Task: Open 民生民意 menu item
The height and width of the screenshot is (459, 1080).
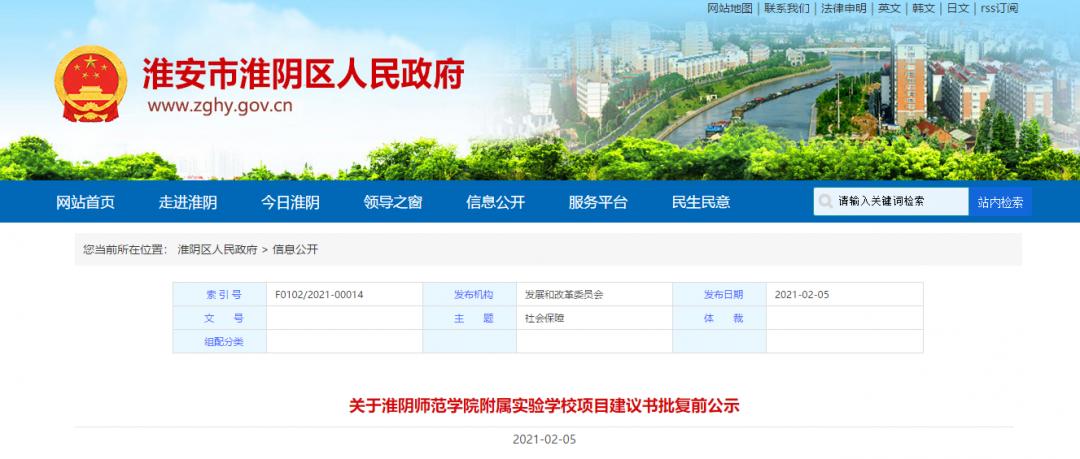Action: pos(700,202)
